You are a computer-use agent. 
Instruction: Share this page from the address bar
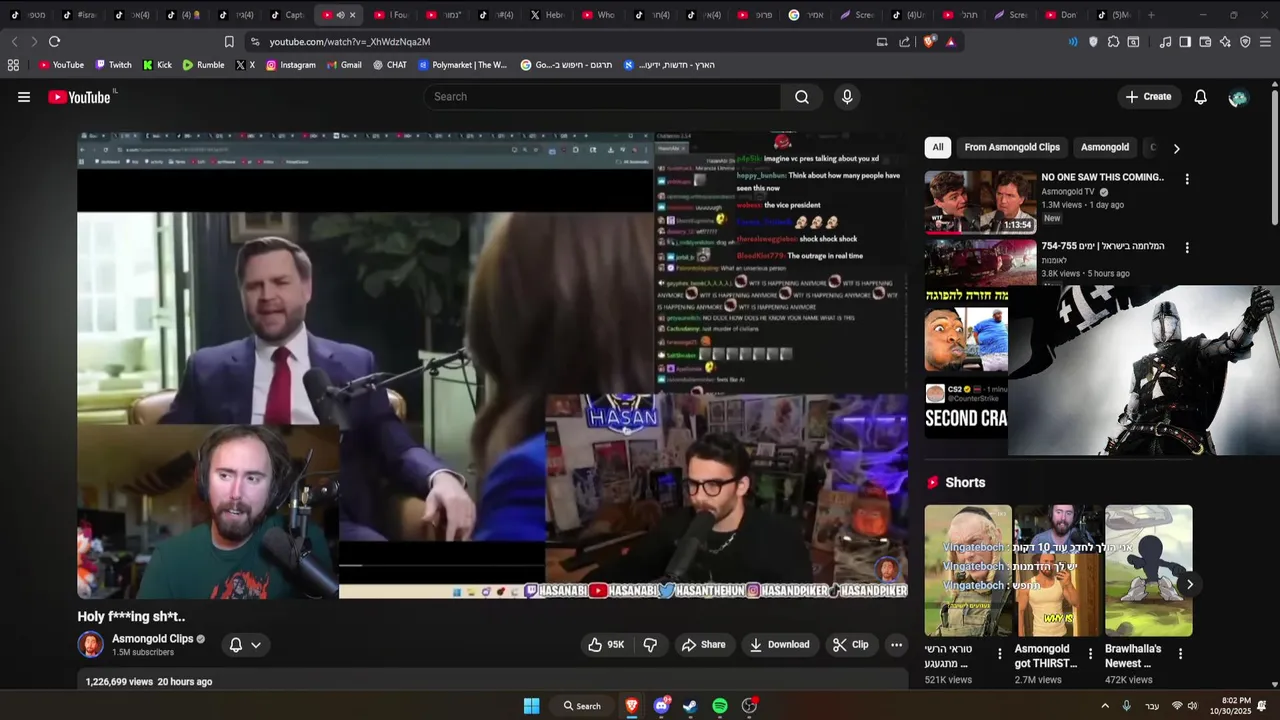[x=905, y=42]
